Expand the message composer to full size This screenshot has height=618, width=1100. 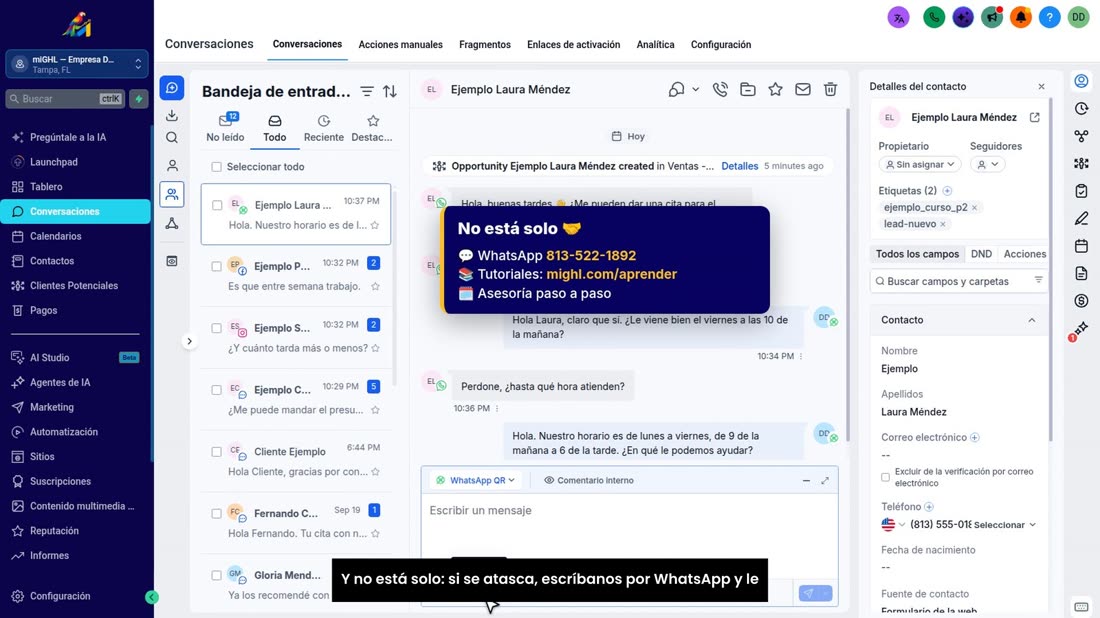[x=825, y=481]
